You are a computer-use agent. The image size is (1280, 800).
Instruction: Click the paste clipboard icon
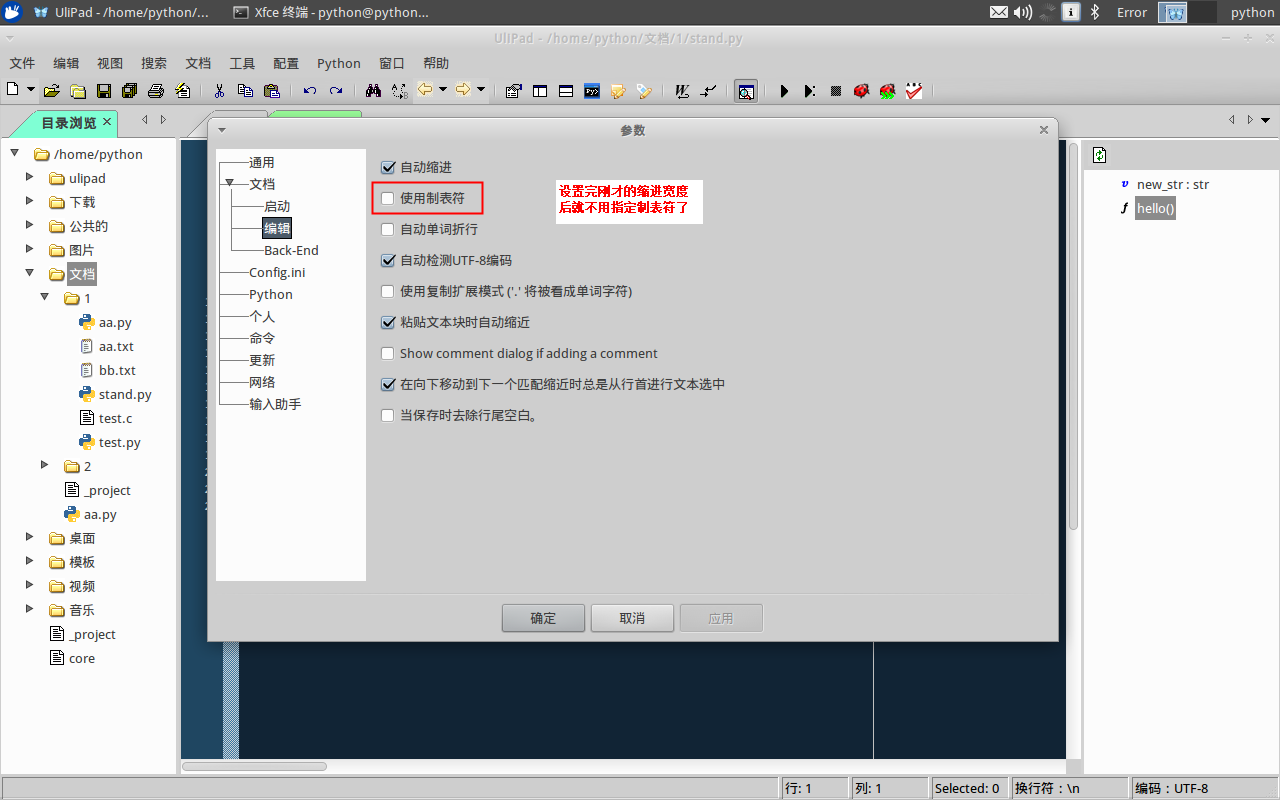click(271, 91)
